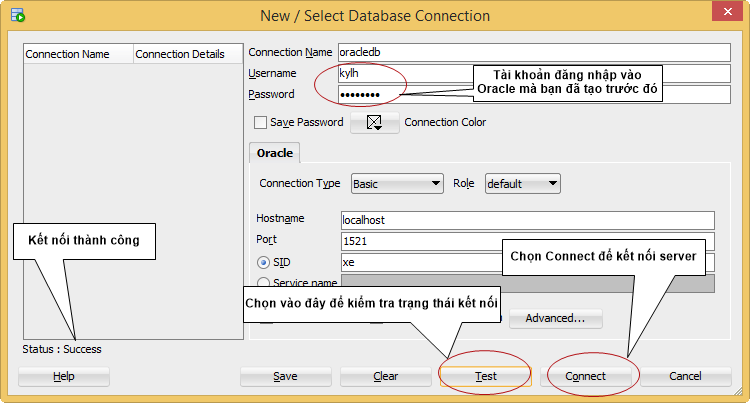
Task: Click the Help button
Action: (64, 376)
